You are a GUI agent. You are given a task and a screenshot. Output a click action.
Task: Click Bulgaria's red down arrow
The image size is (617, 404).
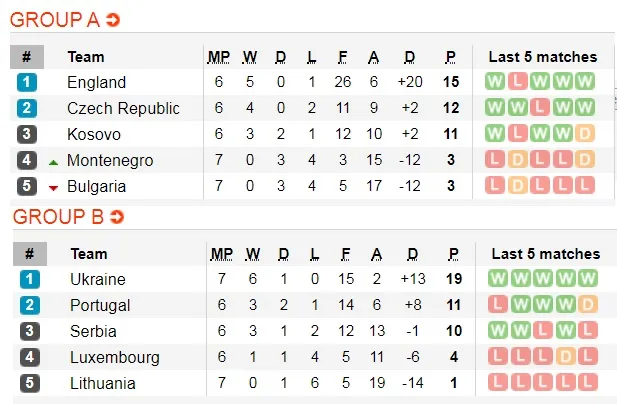point(53,187)
